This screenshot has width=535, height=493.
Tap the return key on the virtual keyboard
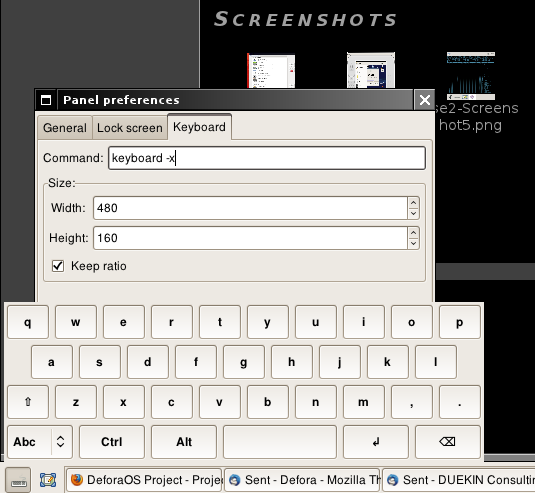point(376,442)
